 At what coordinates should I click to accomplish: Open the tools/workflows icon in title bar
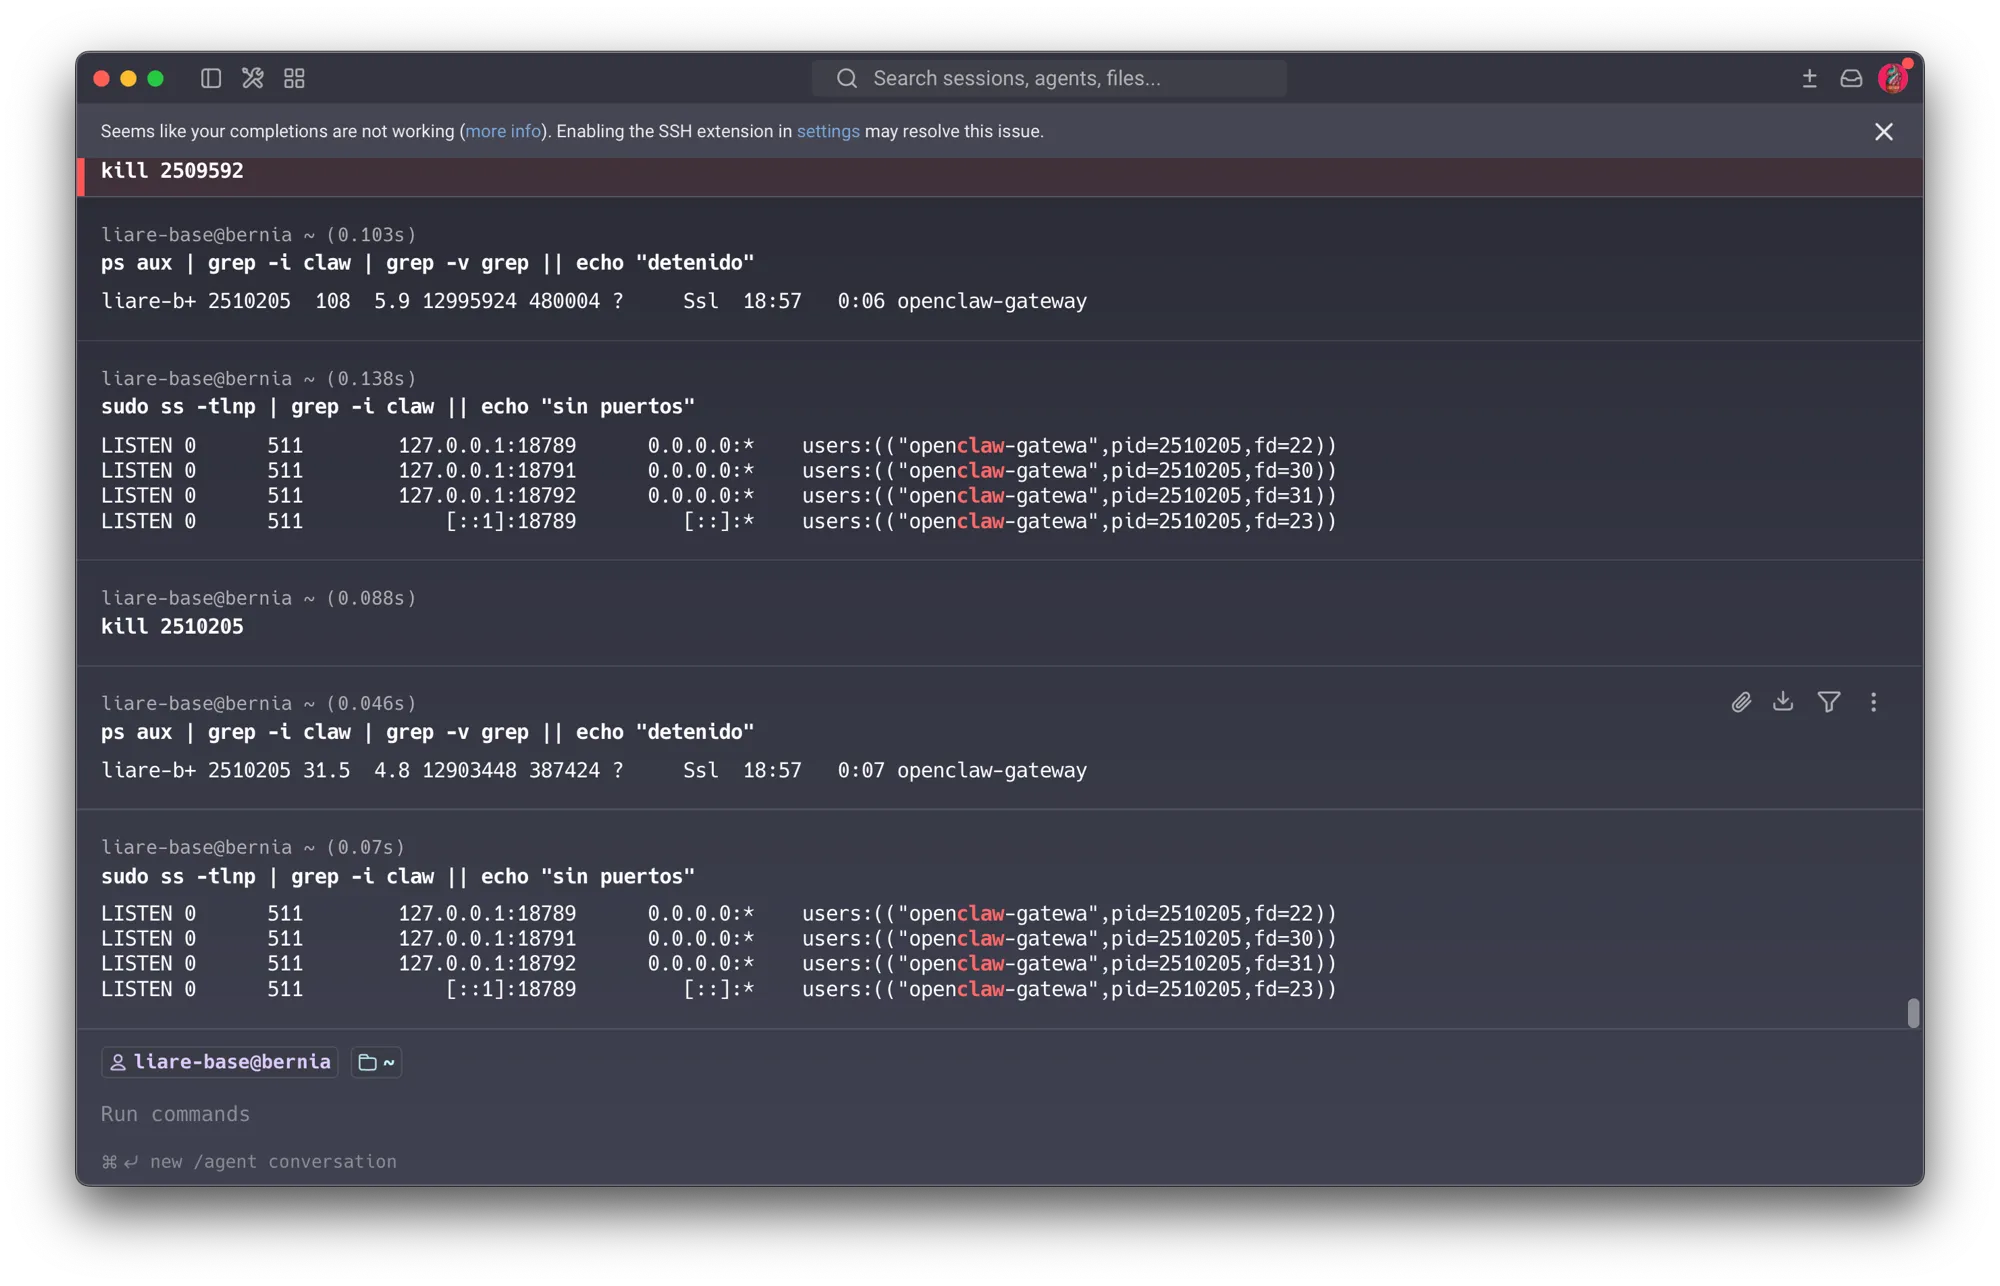252,78
